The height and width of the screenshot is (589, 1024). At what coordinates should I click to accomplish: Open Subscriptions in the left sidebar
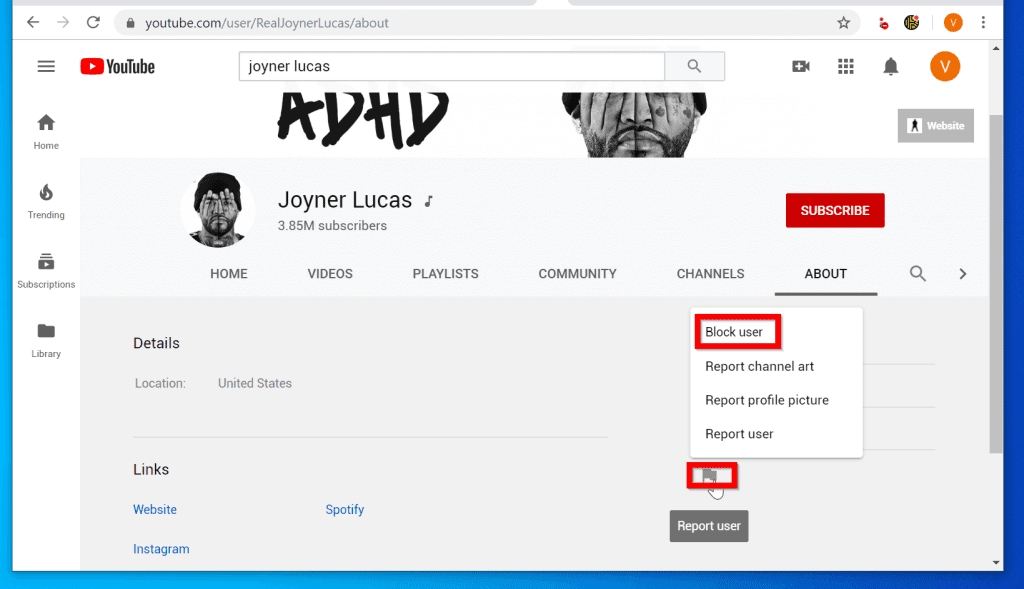(46, 270)
